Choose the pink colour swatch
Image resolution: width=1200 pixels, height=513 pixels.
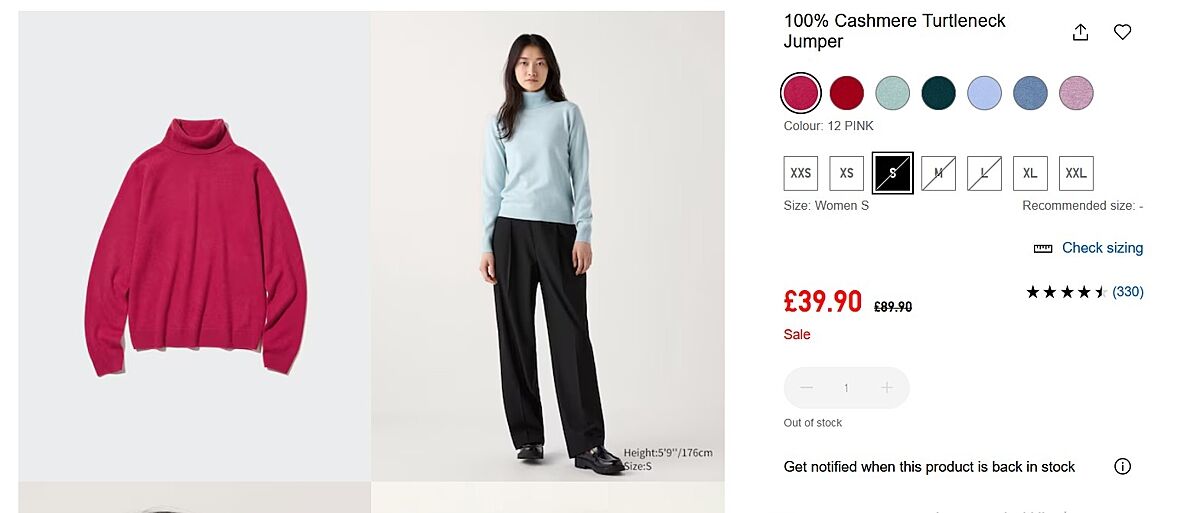[x=801, y=93]
